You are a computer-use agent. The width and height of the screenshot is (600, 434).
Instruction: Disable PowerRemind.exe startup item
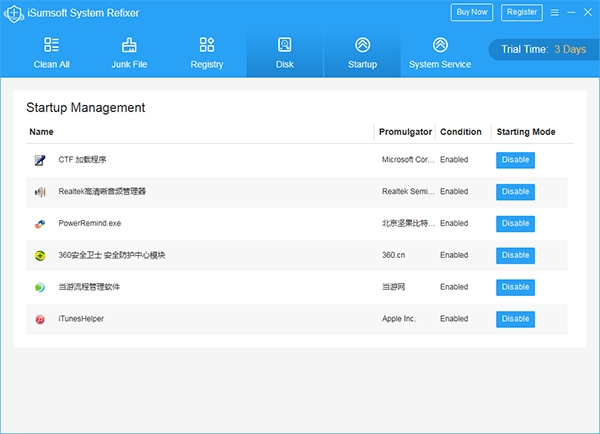pyautogui.click(x=515, y=224)
